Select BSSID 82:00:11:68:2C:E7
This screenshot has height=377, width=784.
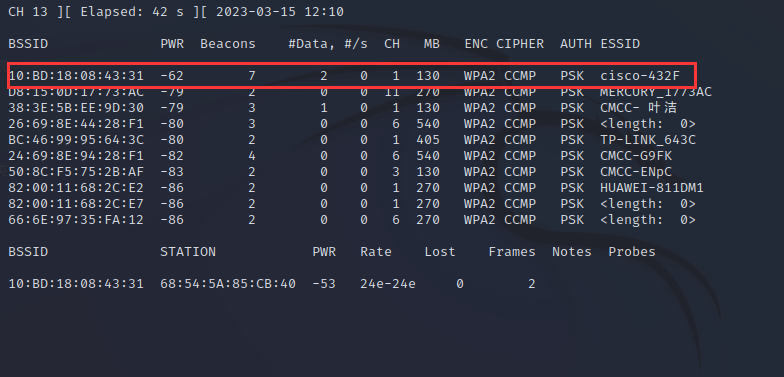tap(76, 204)
